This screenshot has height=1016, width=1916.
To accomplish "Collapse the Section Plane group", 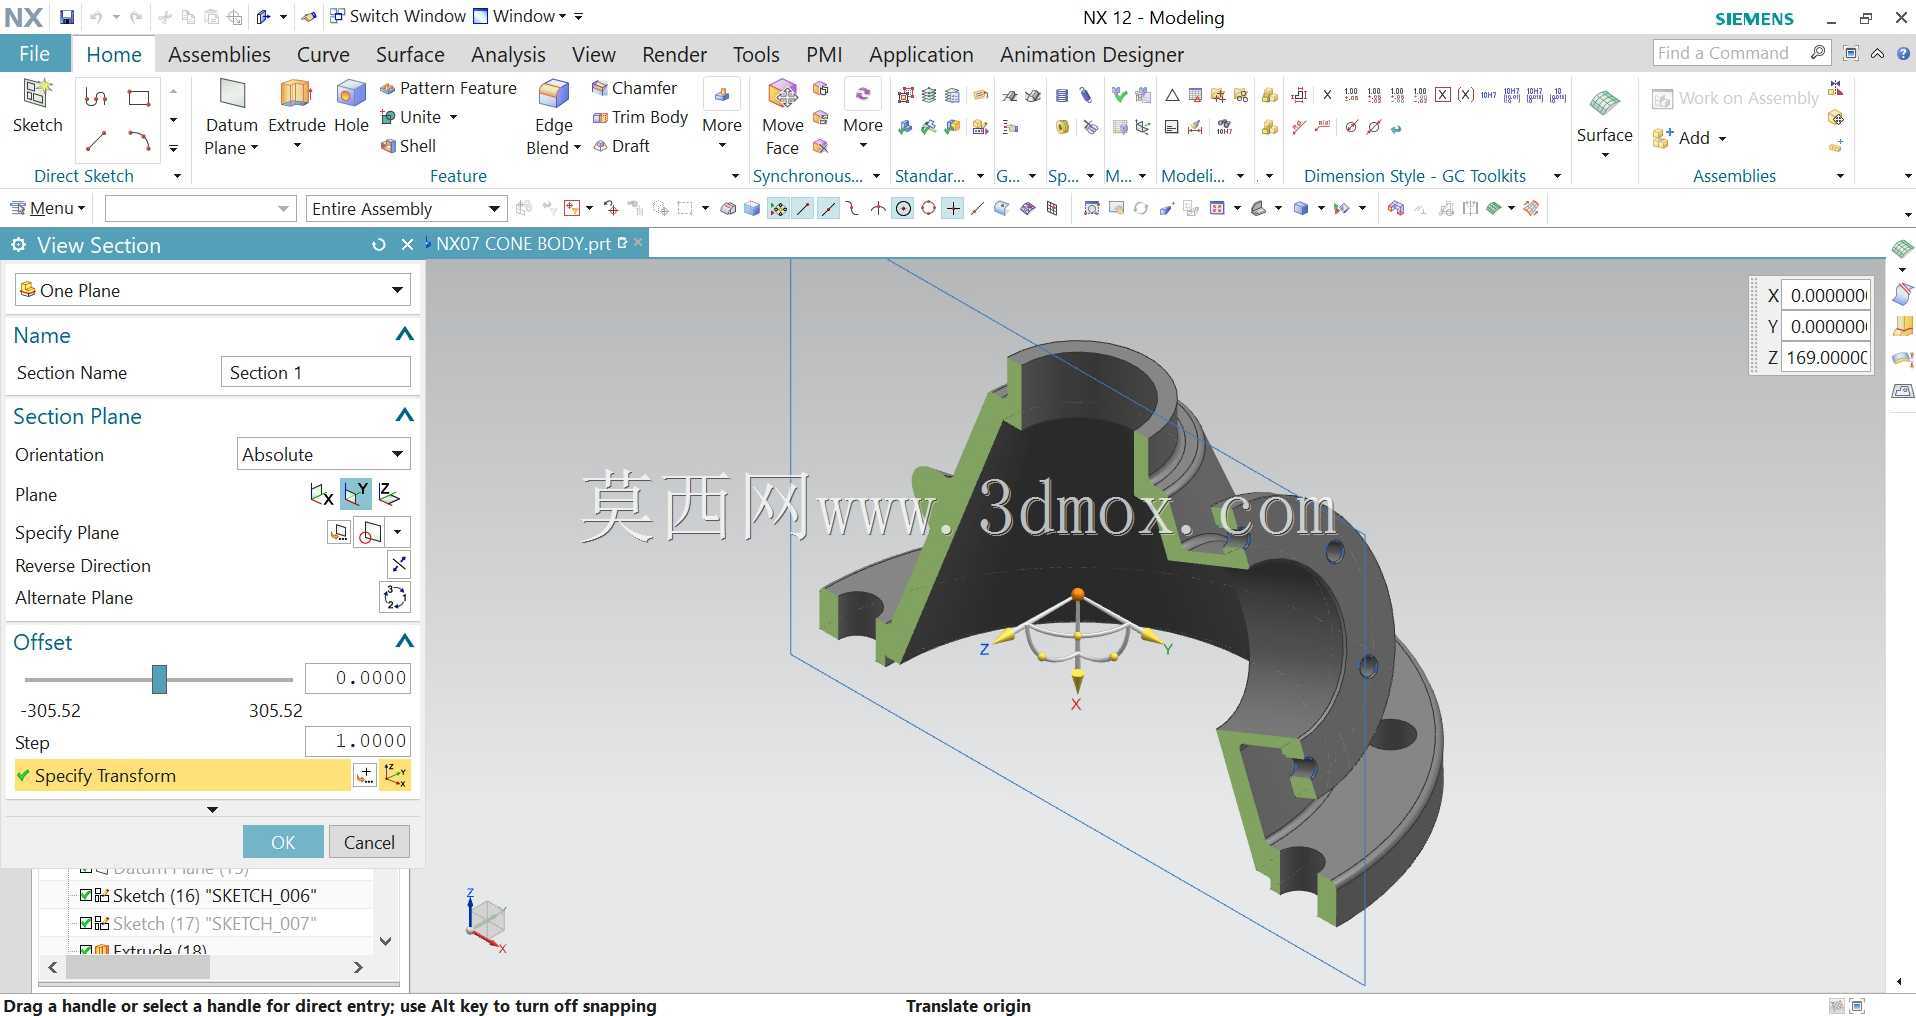I will (404, 416).
